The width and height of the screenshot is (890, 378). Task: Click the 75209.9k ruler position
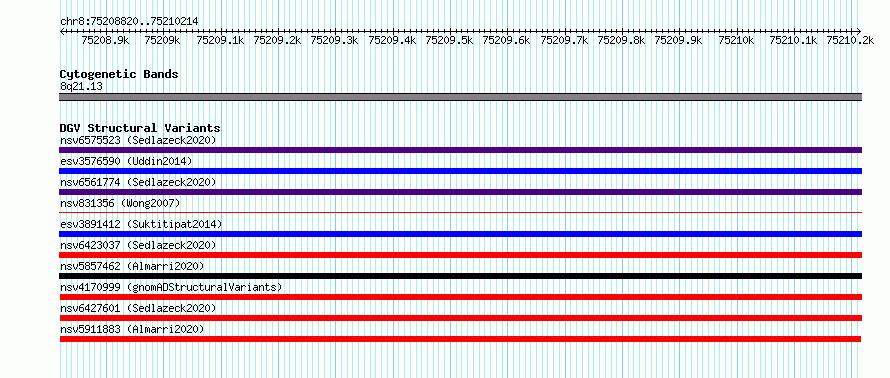tap(679, 40)
